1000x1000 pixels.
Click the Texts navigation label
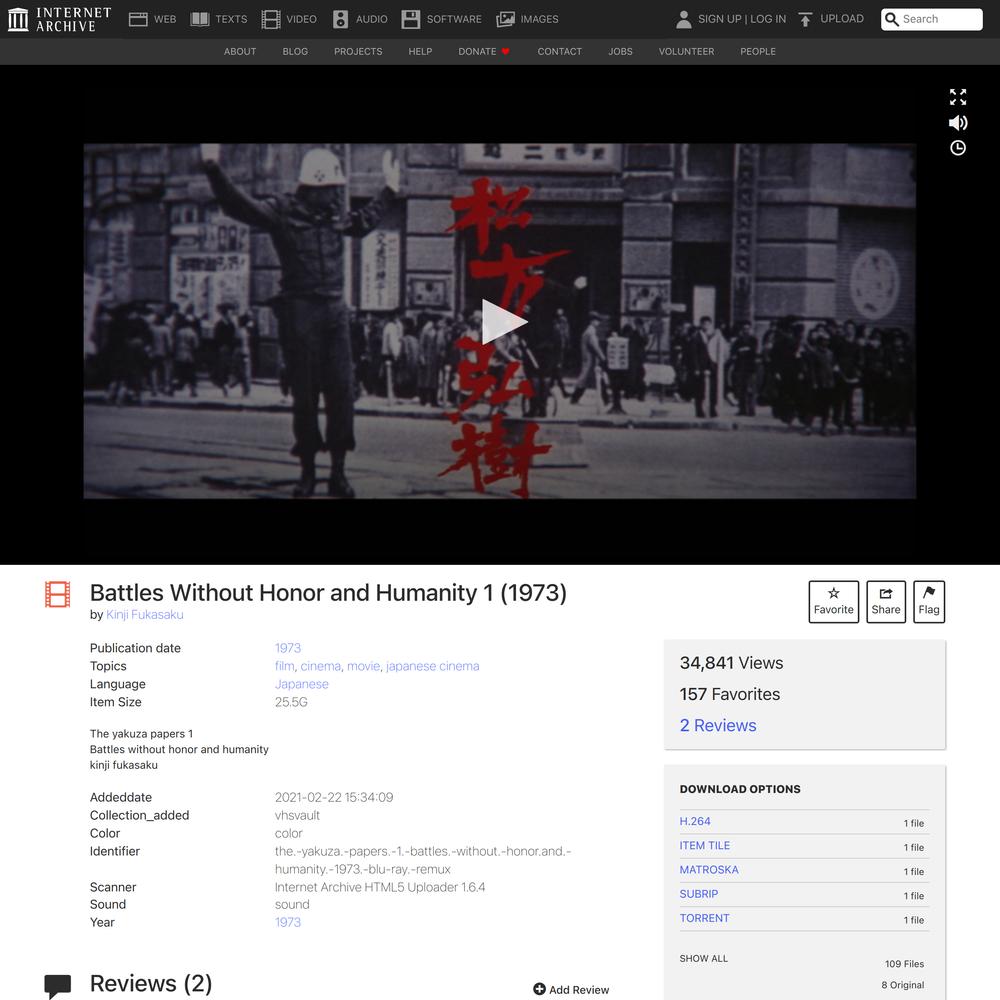[x=232, y=19]
